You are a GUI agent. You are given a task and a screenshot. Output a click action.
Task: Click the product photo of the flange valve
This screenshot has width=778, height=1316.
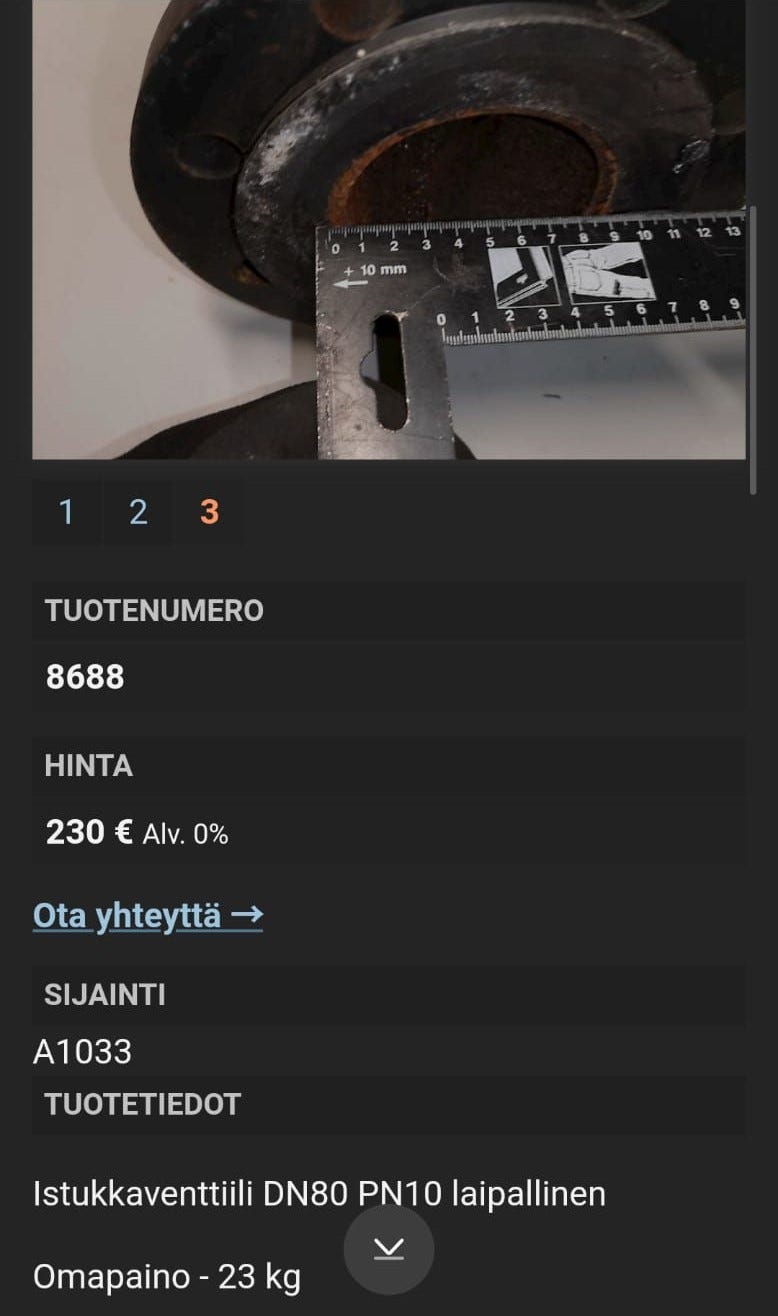tap(389, 229)
